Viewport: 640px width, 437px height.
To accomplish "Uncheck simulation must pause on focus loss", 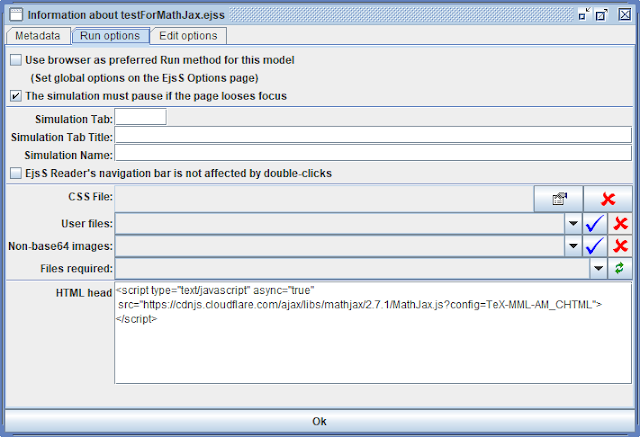I will click(x=16, y=96).
